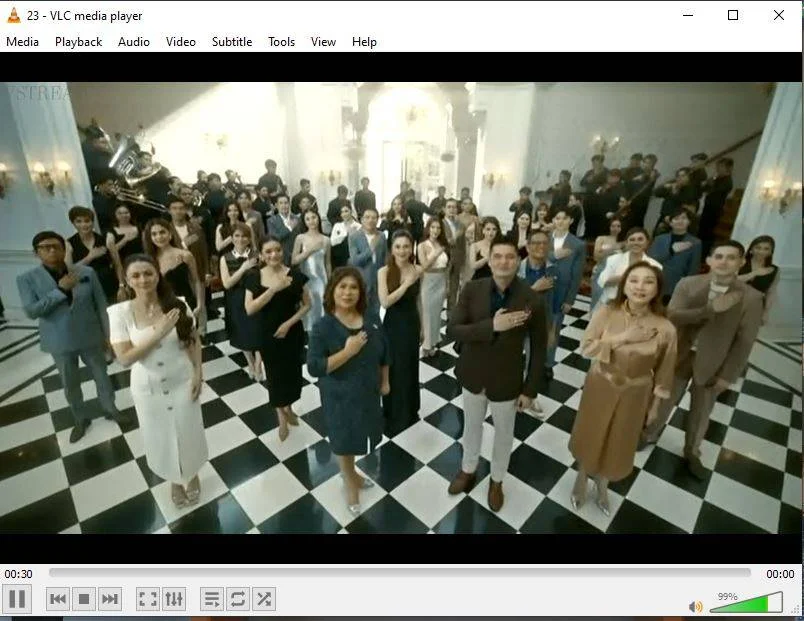Skip to the next media track
This screenshot has width=804, height=621.
pos(110,598)
